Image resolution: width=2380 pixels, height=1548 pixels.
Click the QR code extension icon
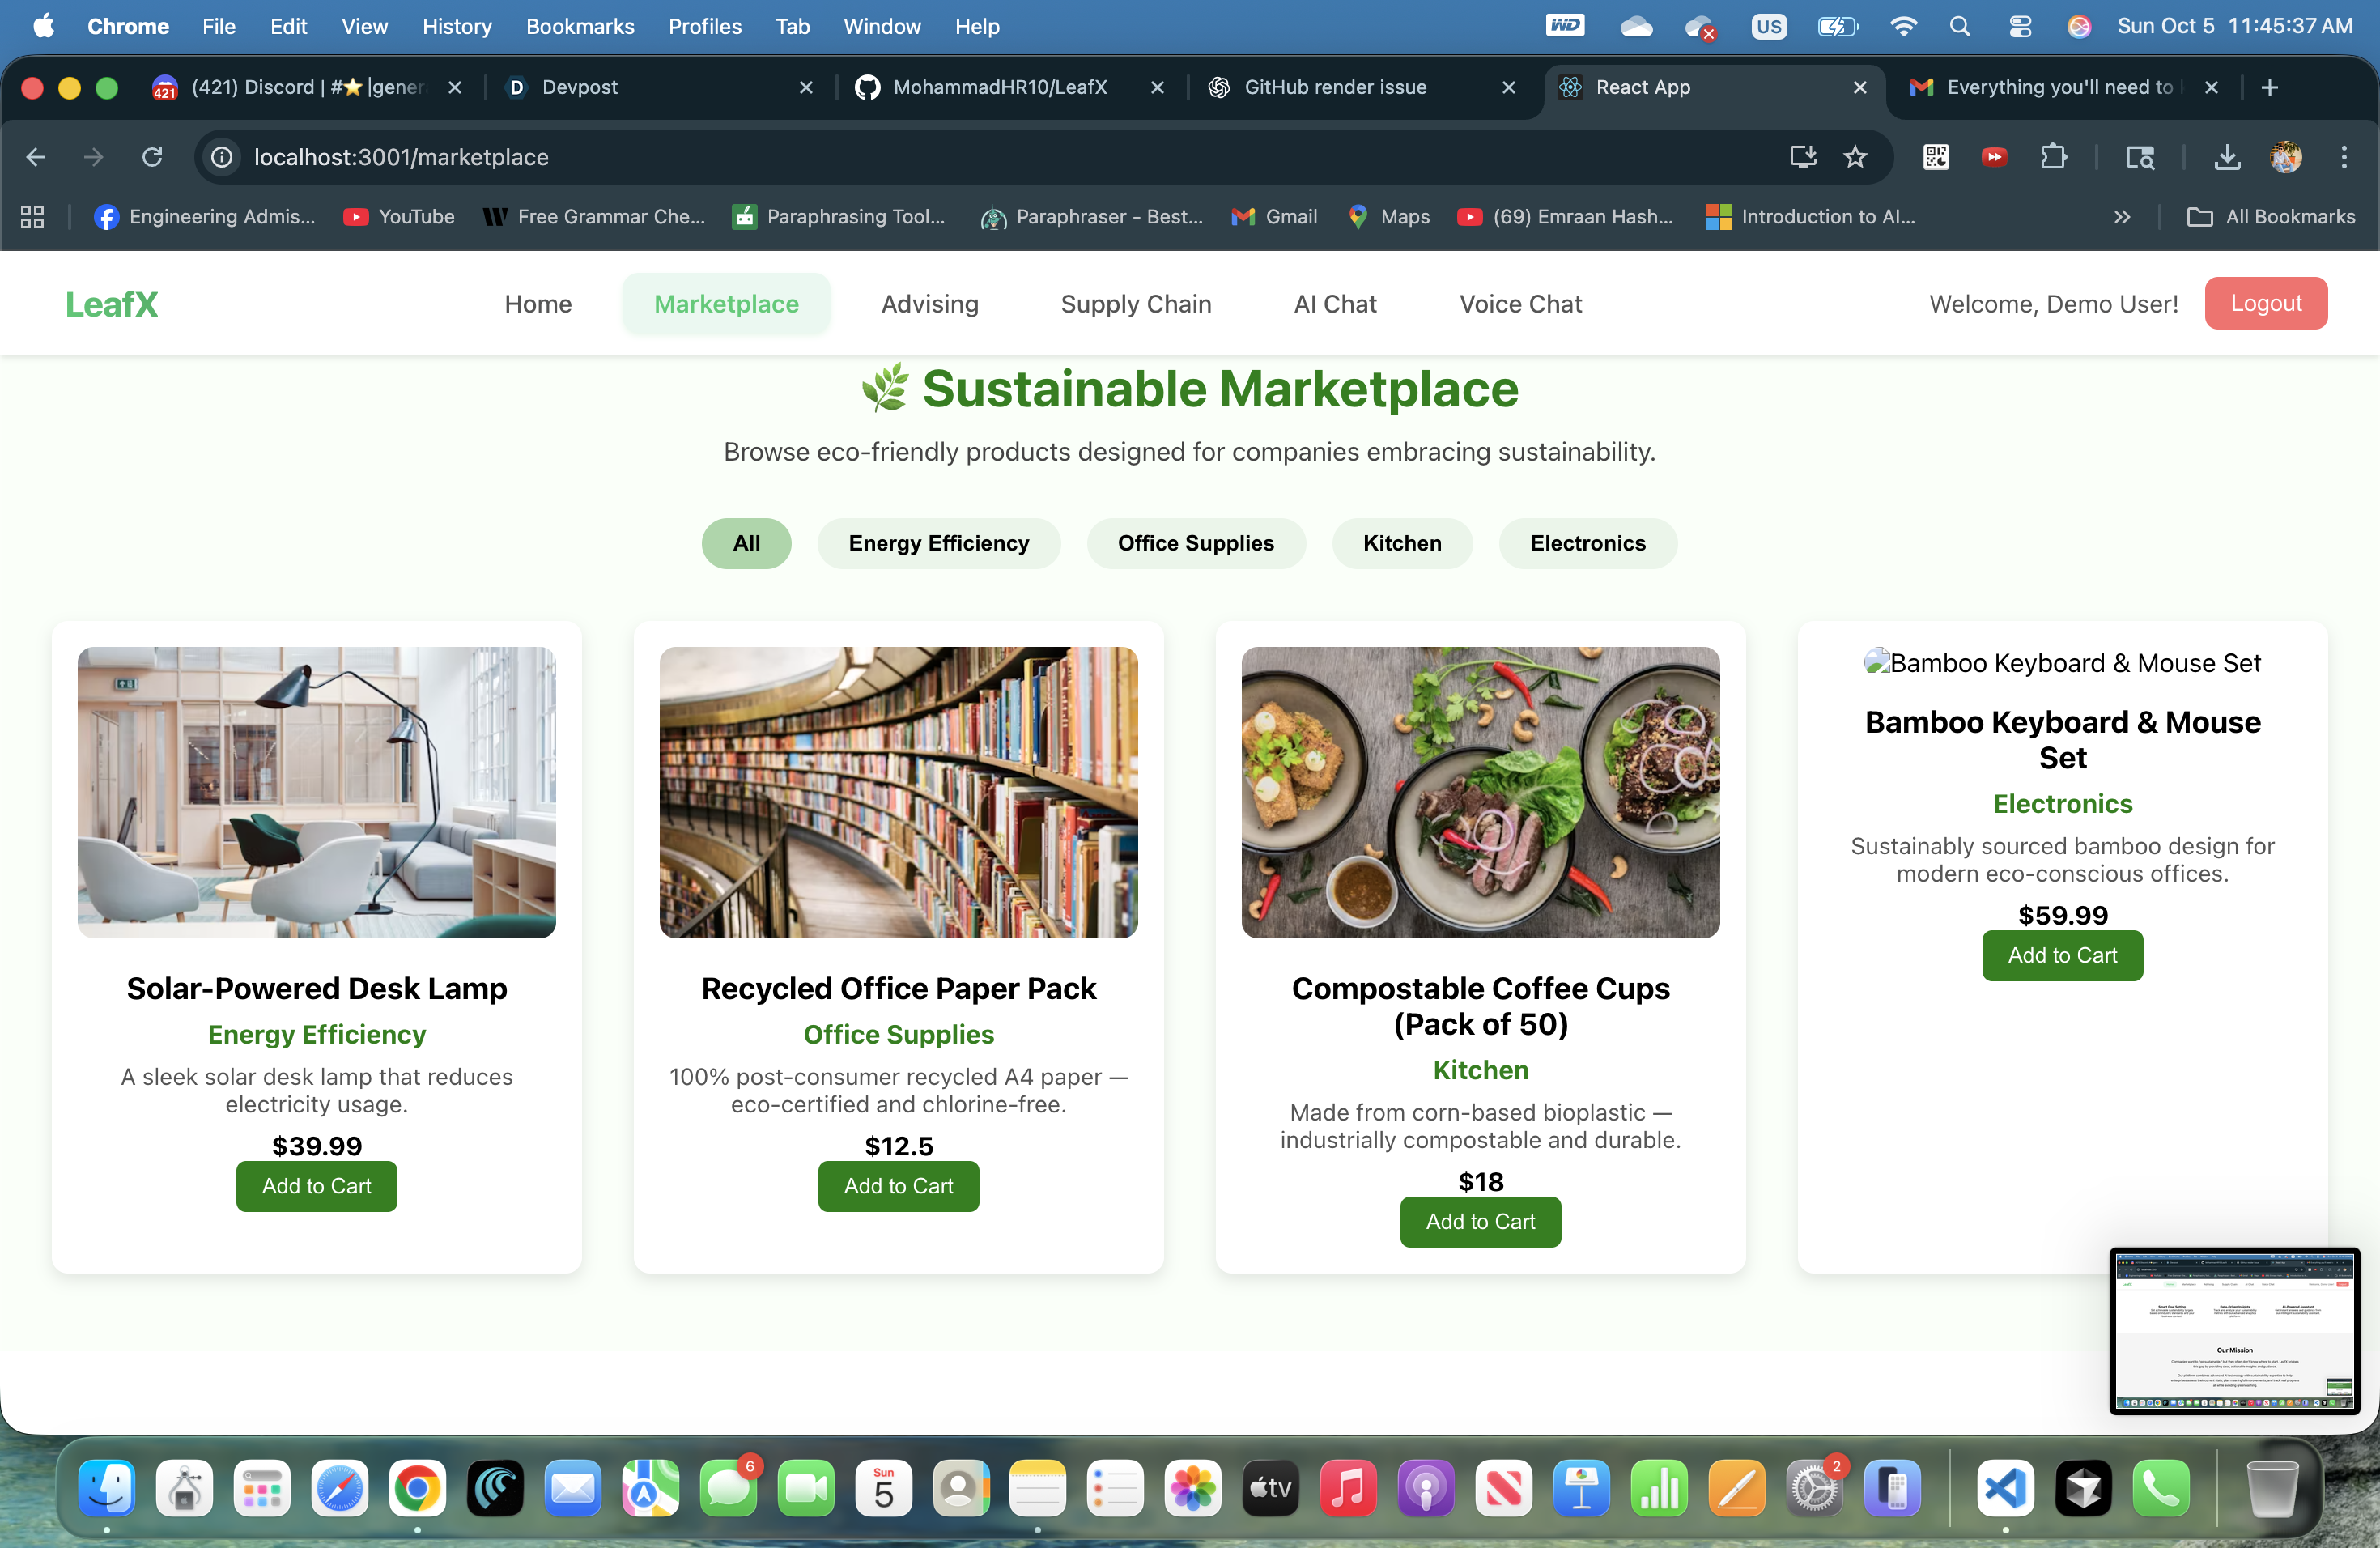tap(1935, 157)
